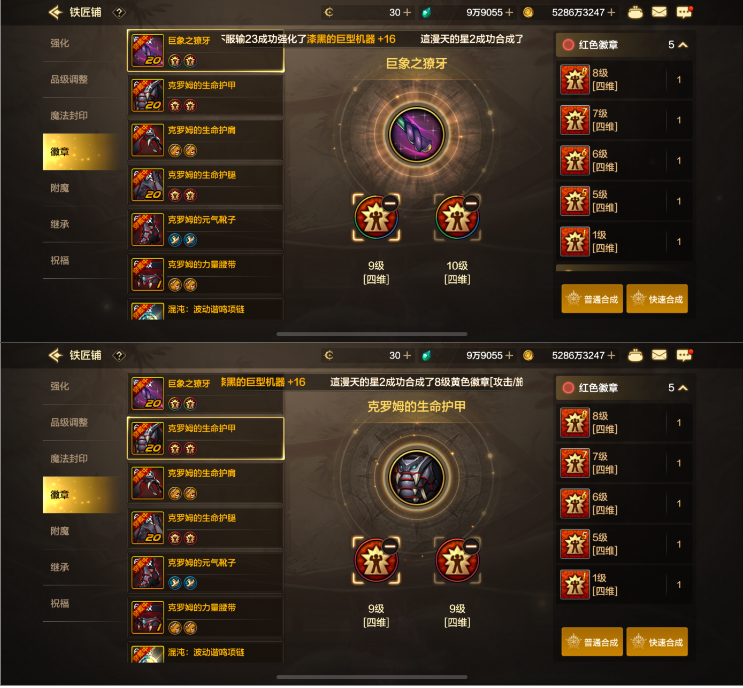Image resolution: width=743 pixels, height=688 pixels.
Task: Click minus on the 9级 badge under 巨象之獠牙
Action: 390,203
